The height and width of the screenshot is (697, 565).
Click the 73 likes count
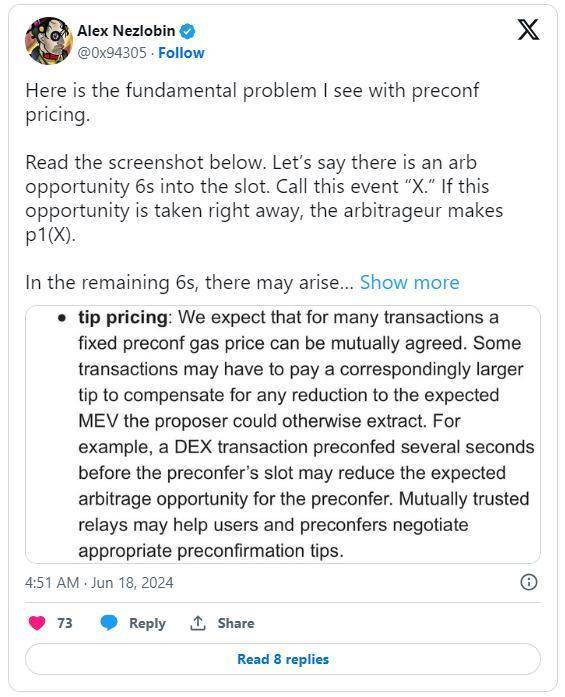(64, 623)
